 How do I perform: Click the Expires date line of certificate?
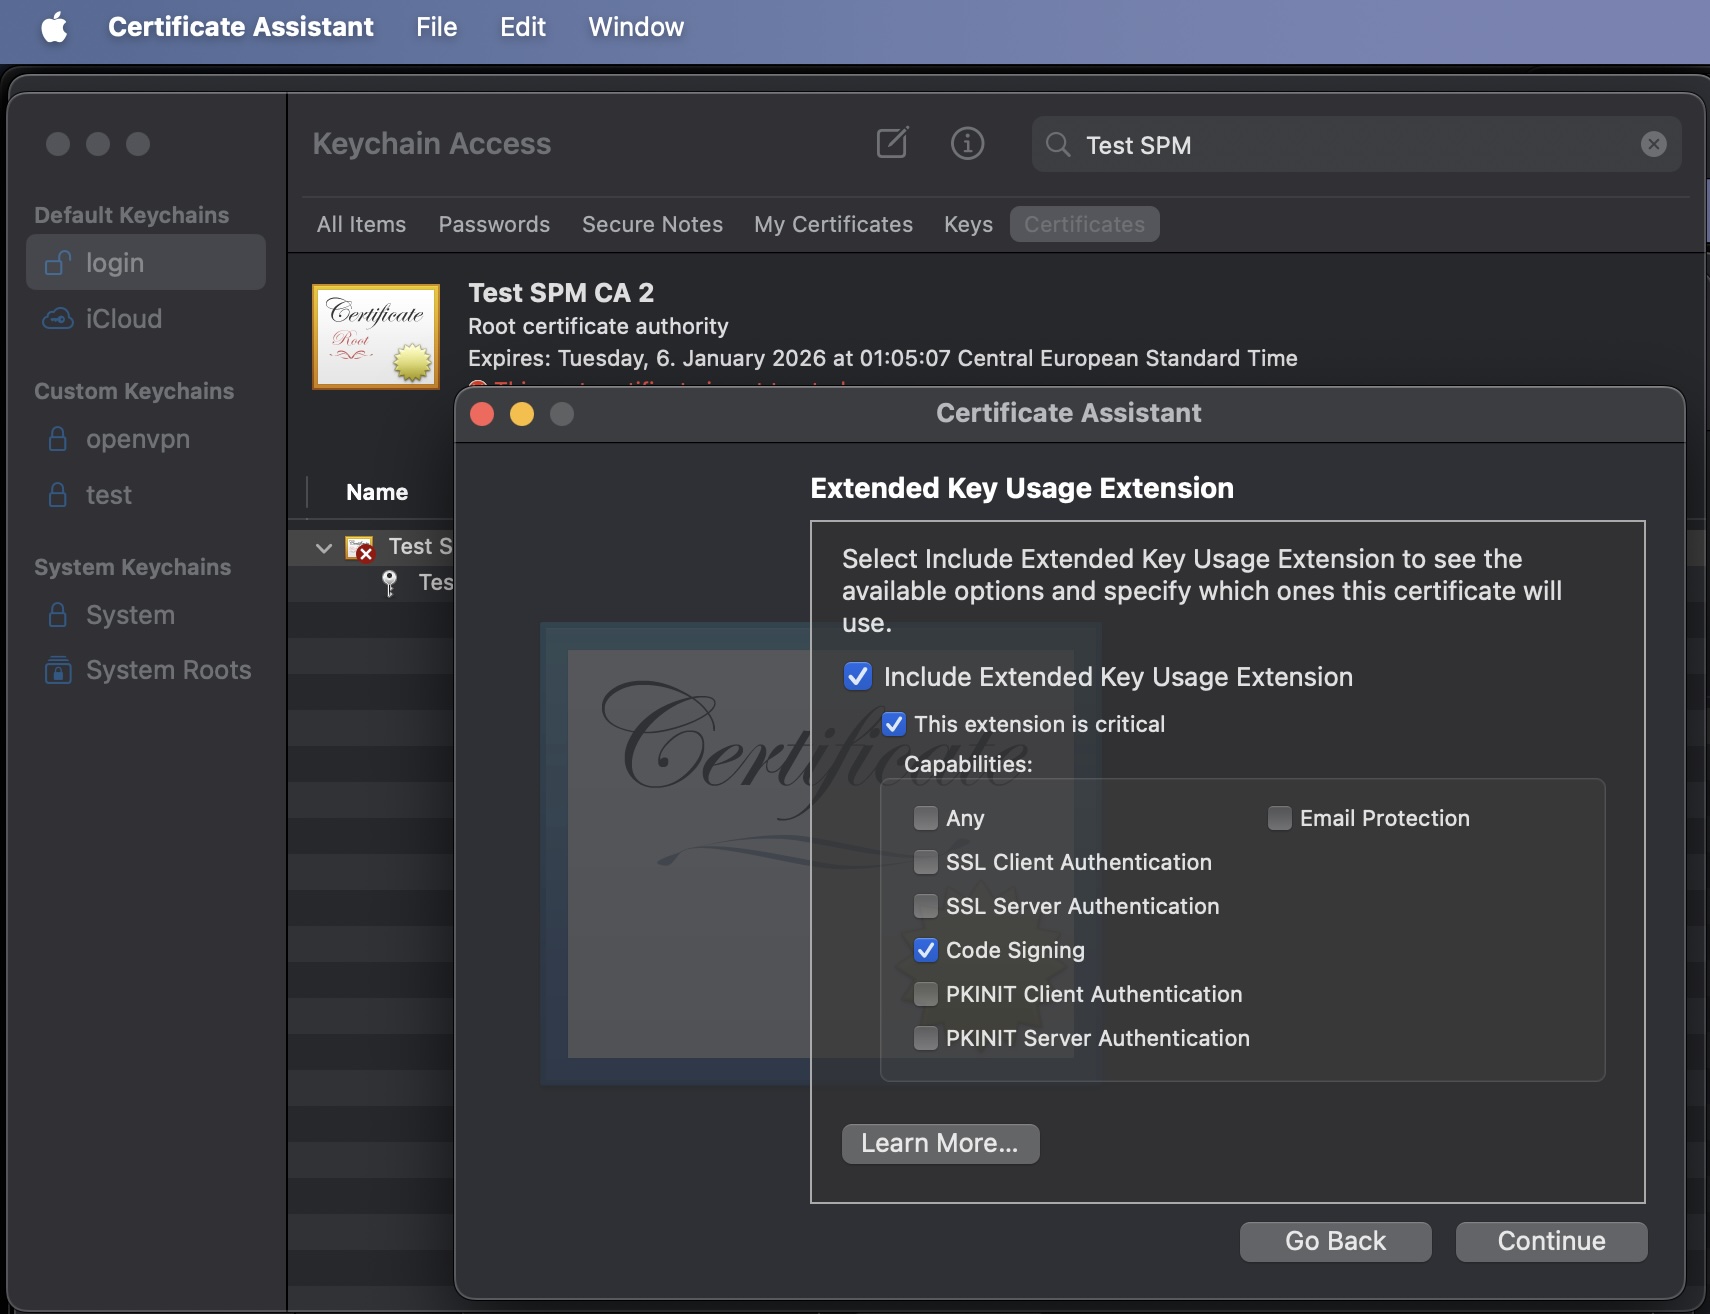(x=883, y=358)
